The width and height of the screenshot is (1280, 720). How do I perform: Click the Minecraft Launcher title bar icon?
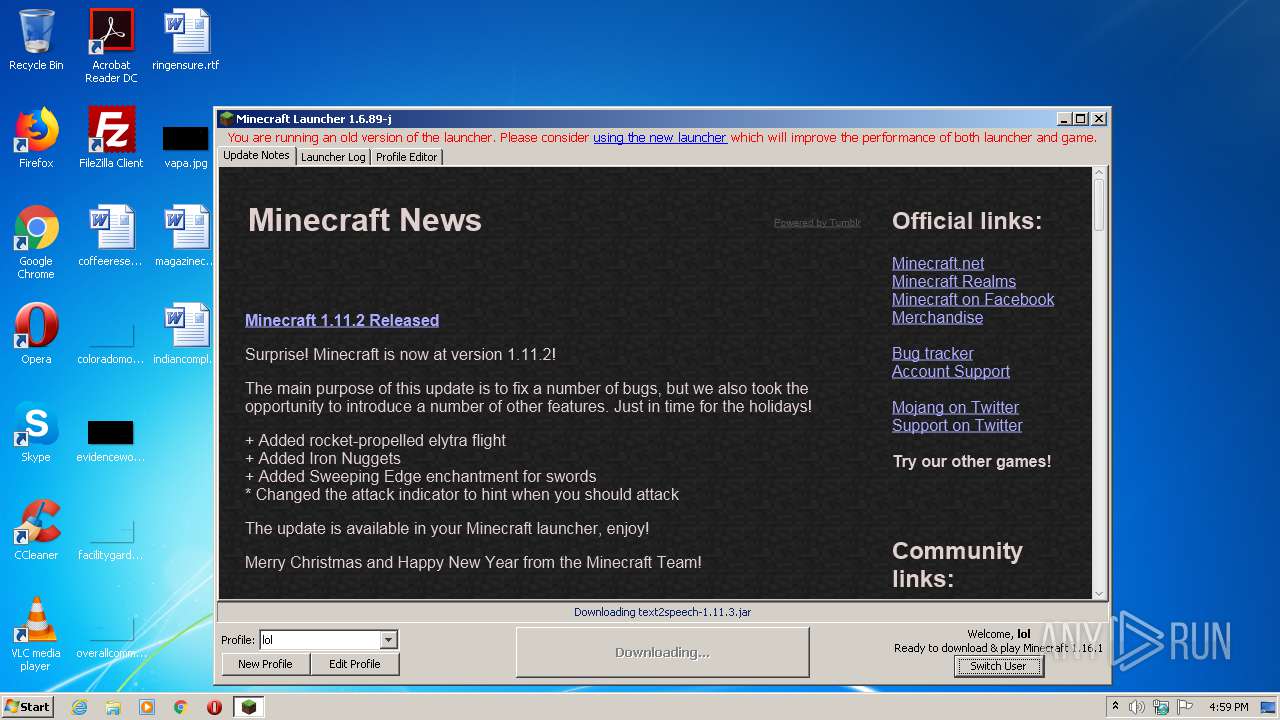pyautogui.click(x=226, y=119)
